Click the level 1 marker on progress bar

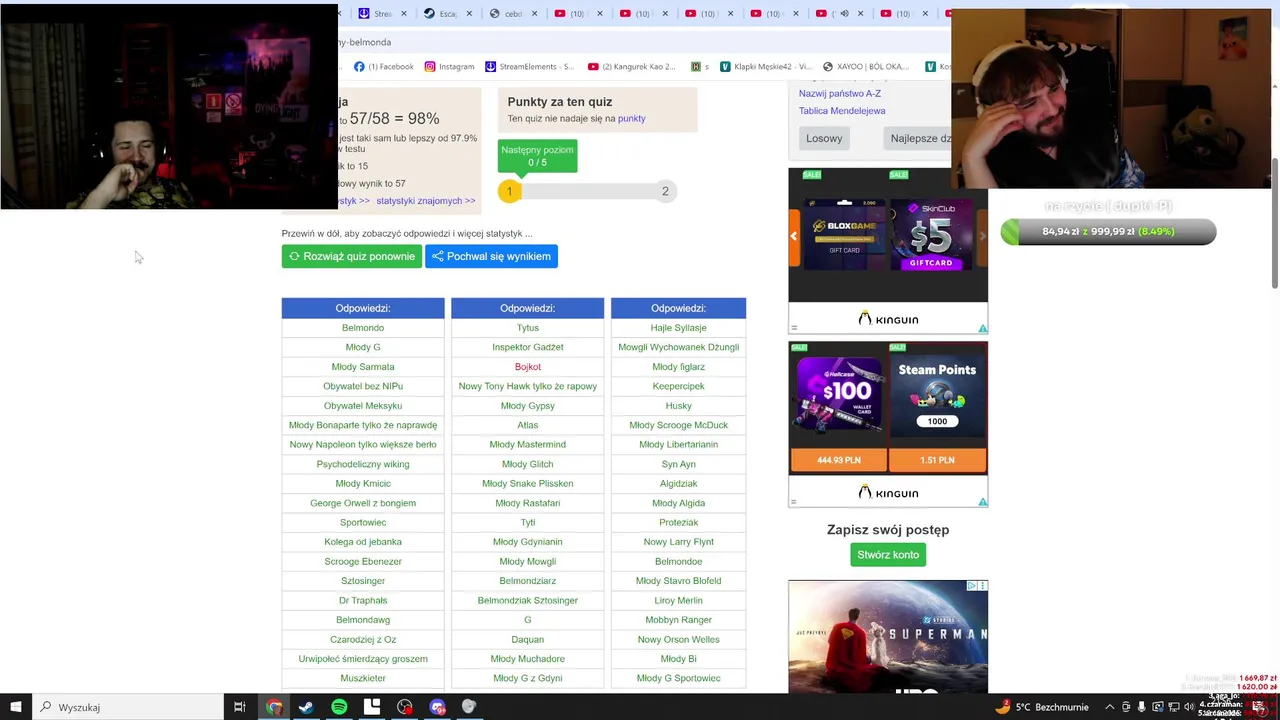[x=509, y=191]
